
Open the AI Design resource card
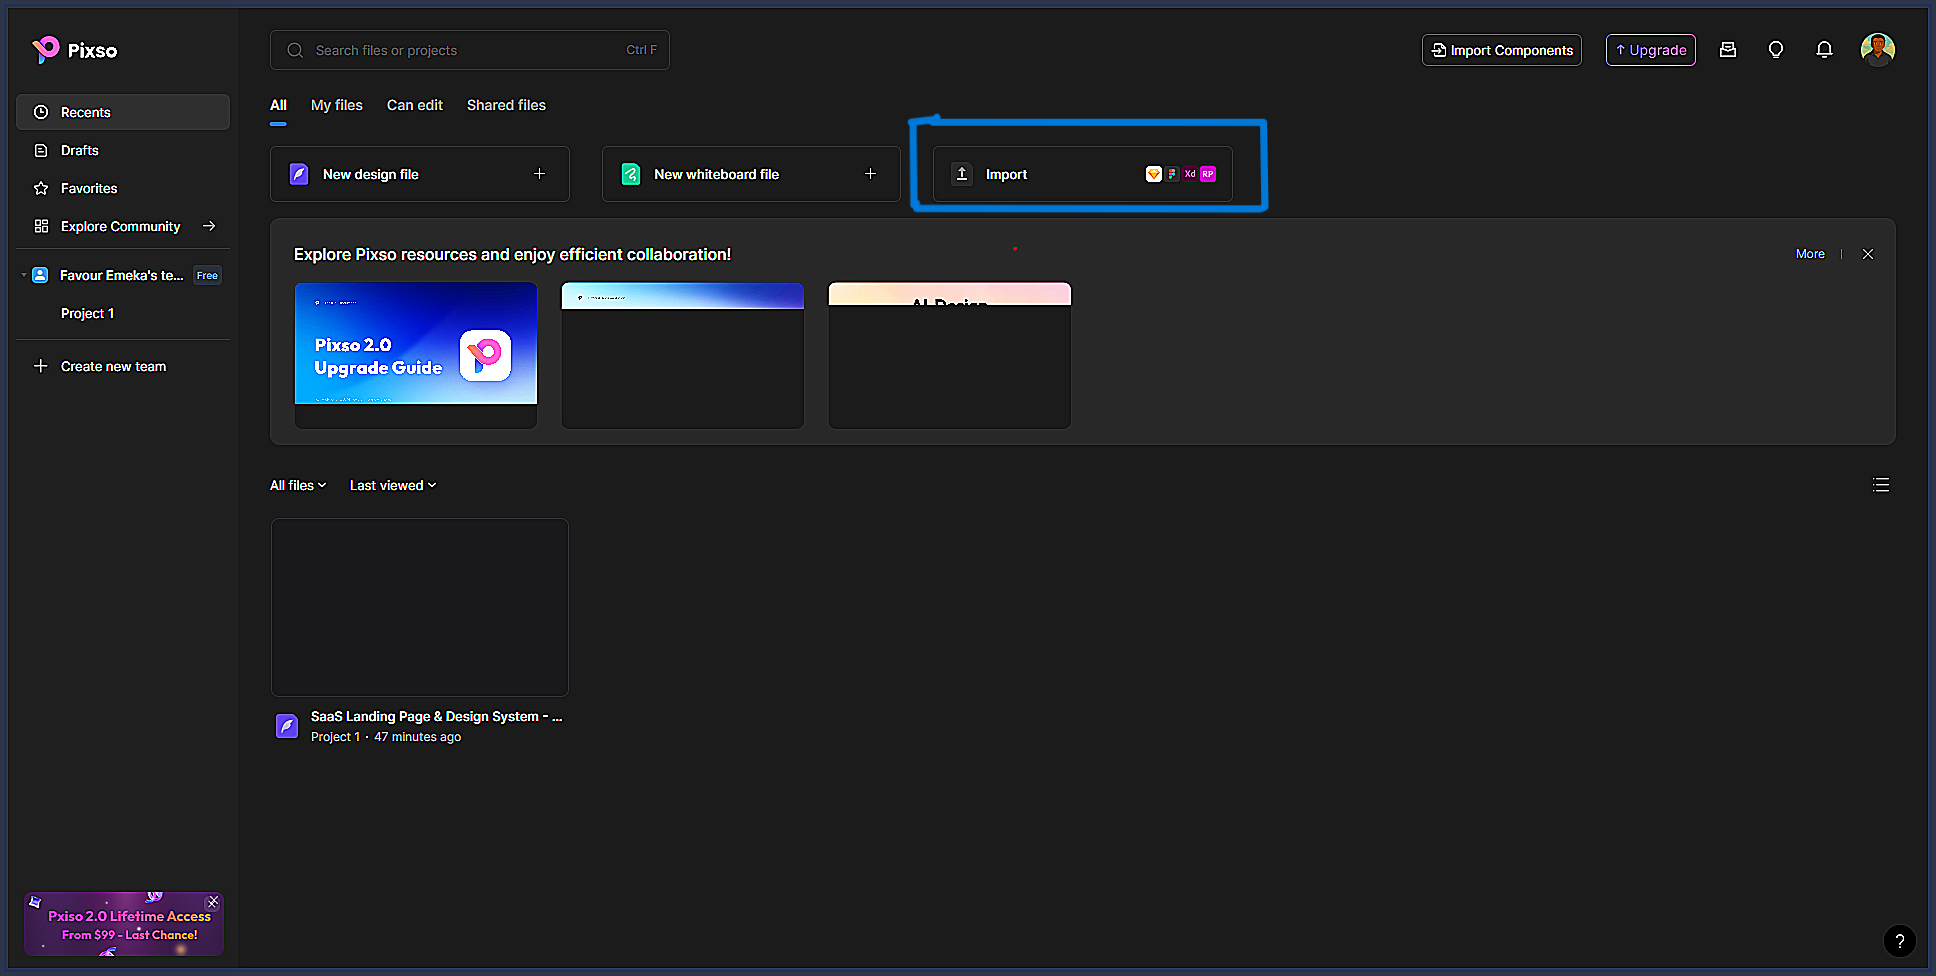click(x=950, y=355)
